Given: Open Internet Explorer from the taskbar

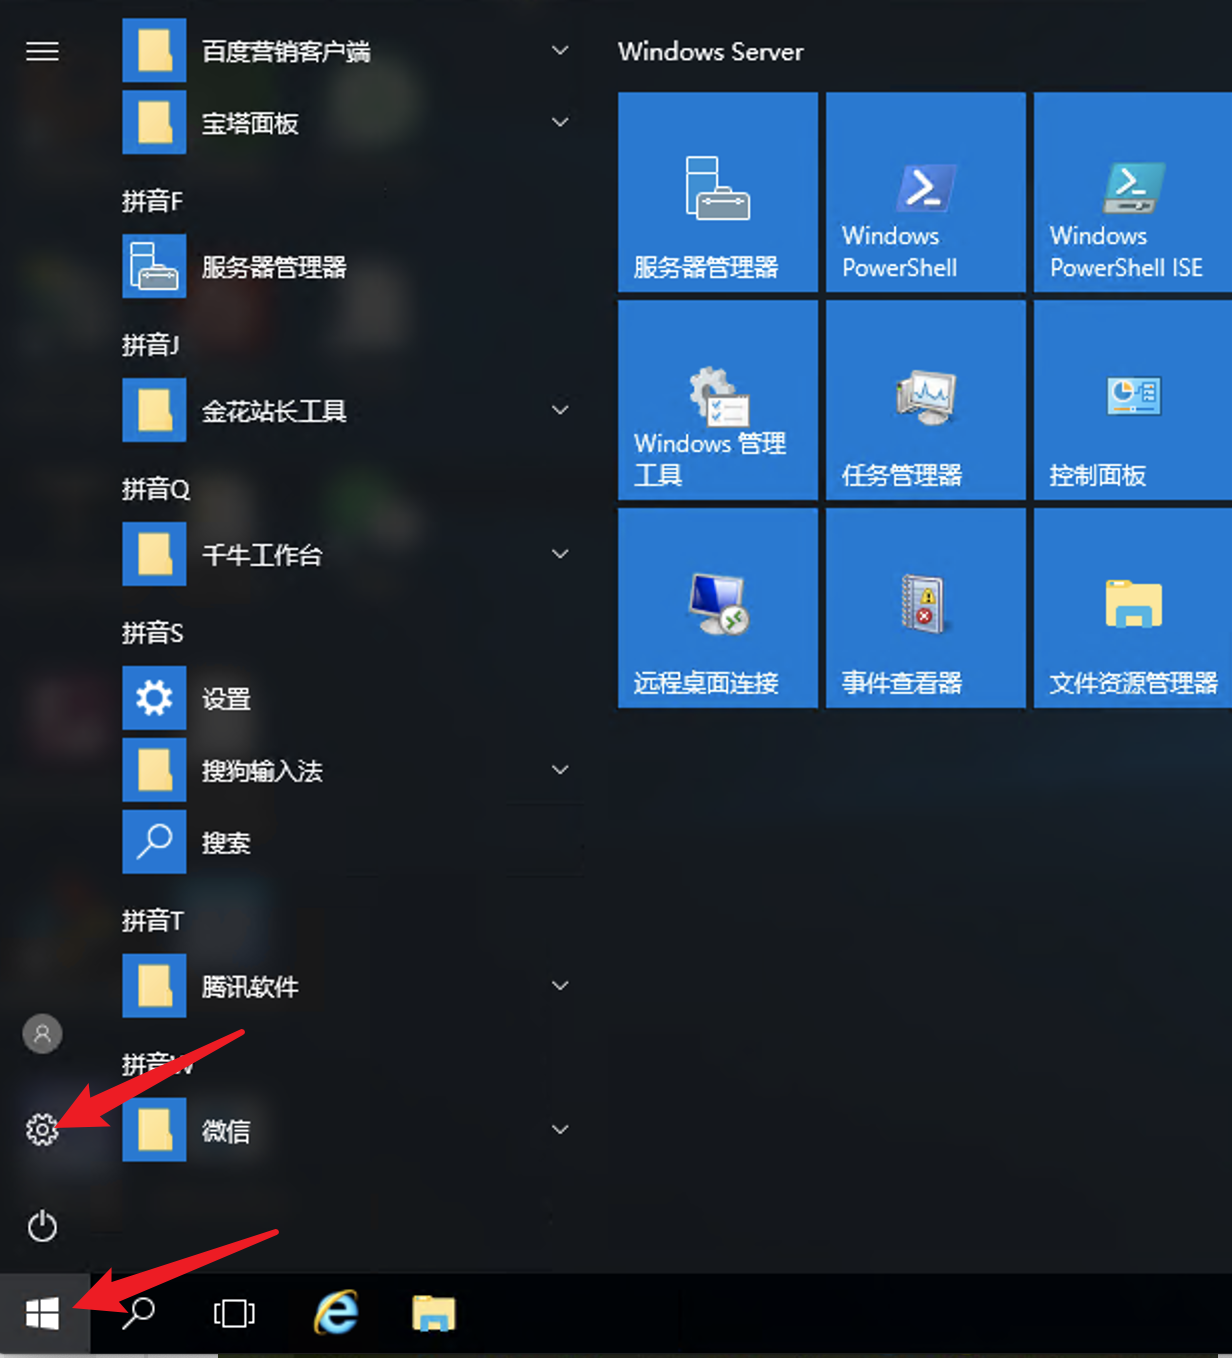Looking at the screenshot, I should point(336,1313).
